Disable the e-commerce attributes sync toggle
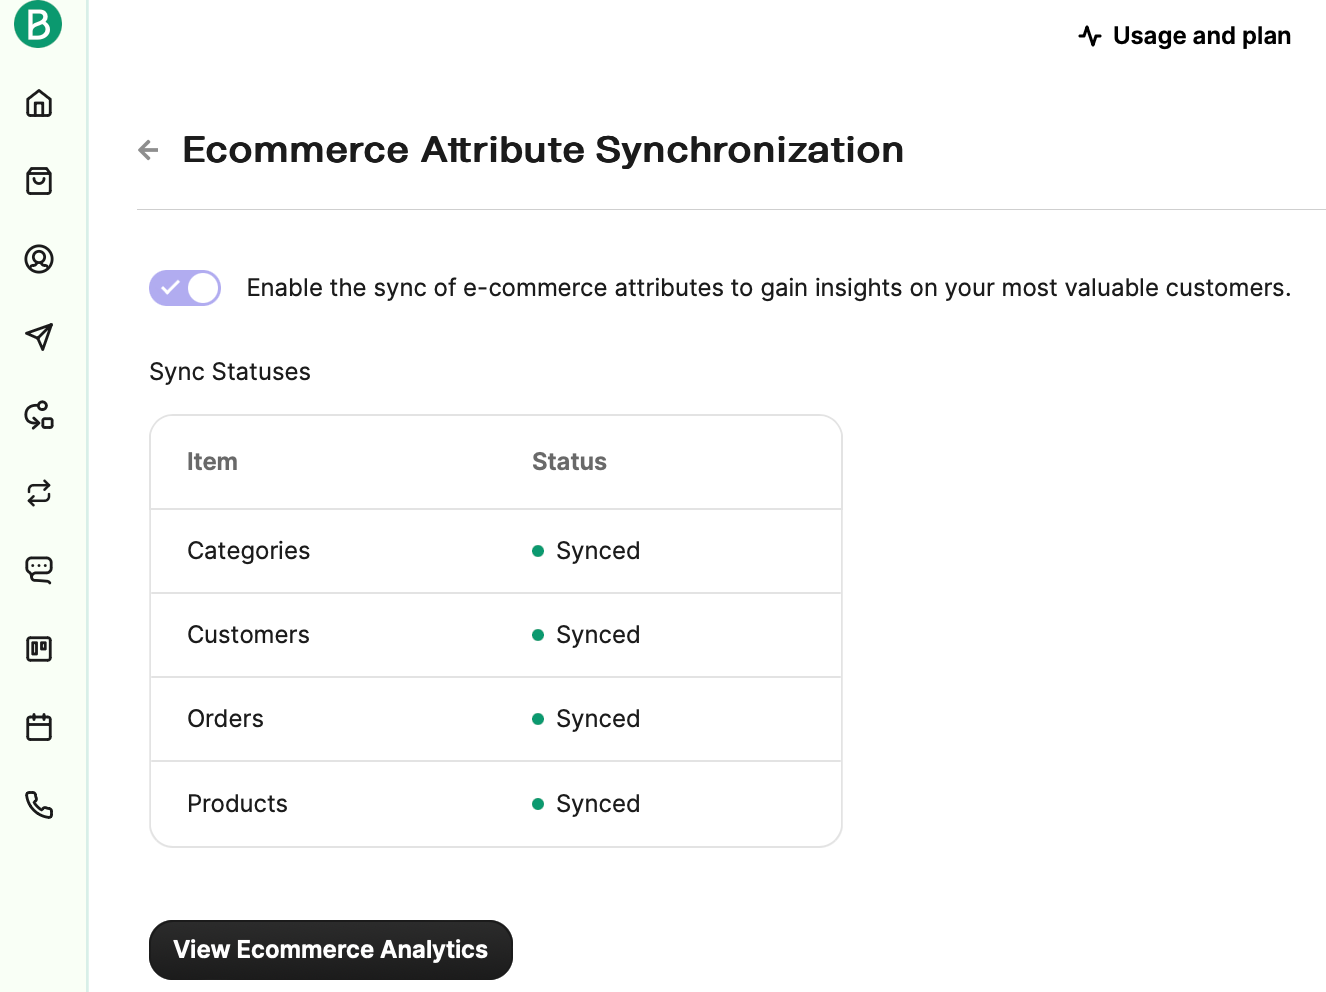1326x992 pixels. pyautogui.click(x=185, y=287)
